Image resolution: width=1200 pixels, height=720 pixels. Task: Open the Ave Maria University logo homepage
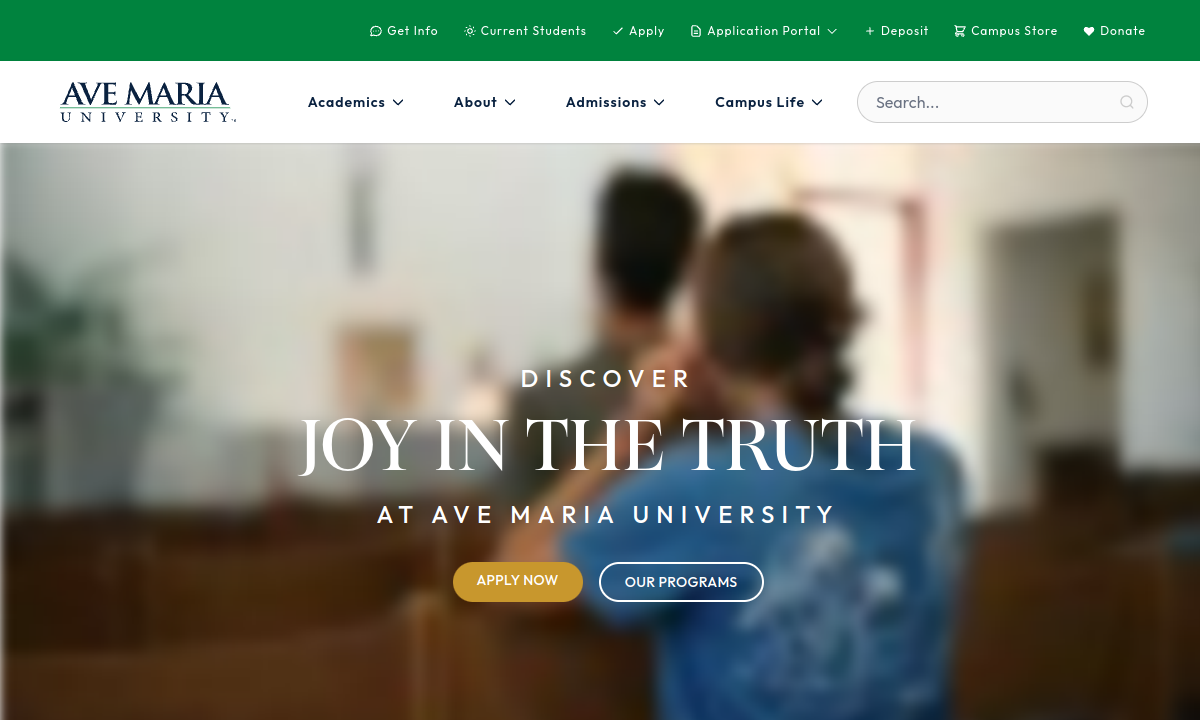(148, 102)
